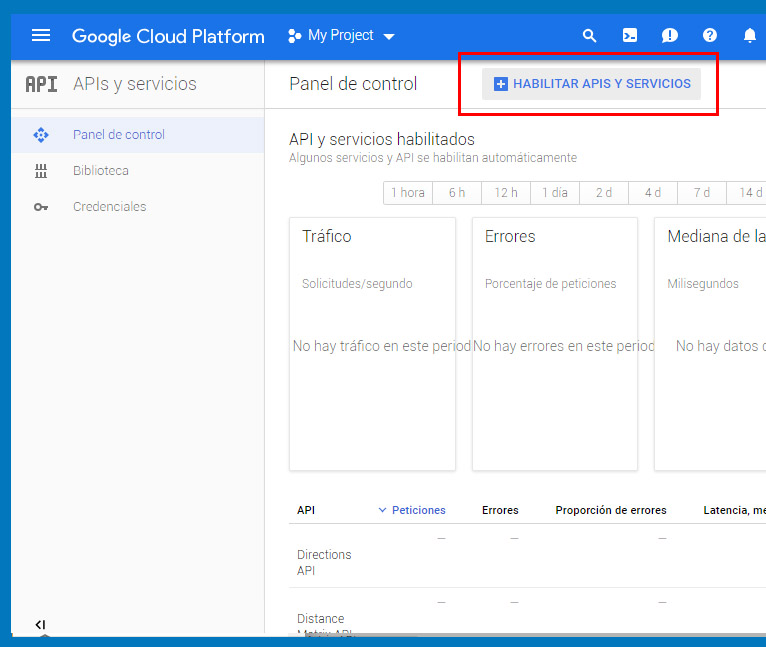Screen dimensions: 766x647
Task: Click the Errores column header
Action: (500, 510)
